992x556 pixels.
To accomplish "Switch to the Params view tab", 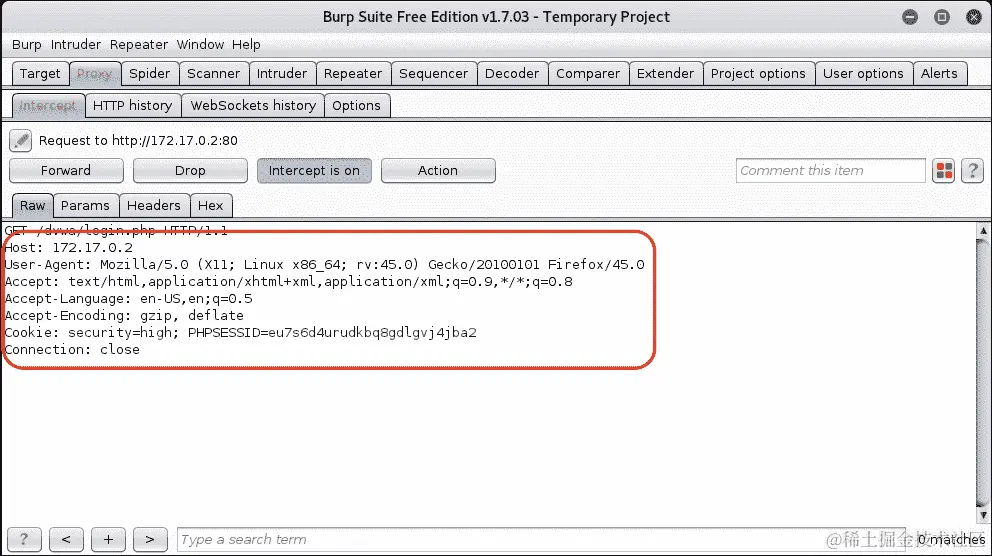I will pyautogui.click(x=85, y=206).
